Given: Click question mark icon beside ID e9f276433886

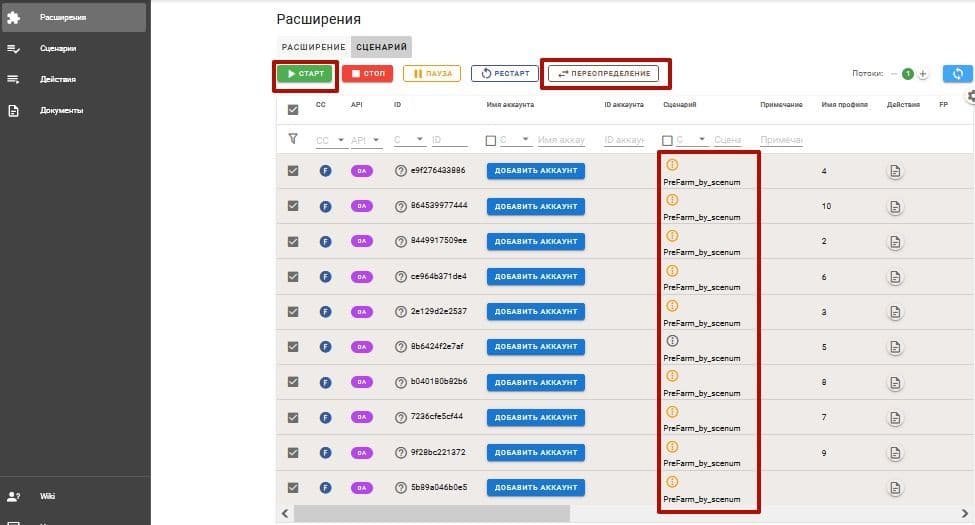Looking at the screenshot, I should 401,171.
